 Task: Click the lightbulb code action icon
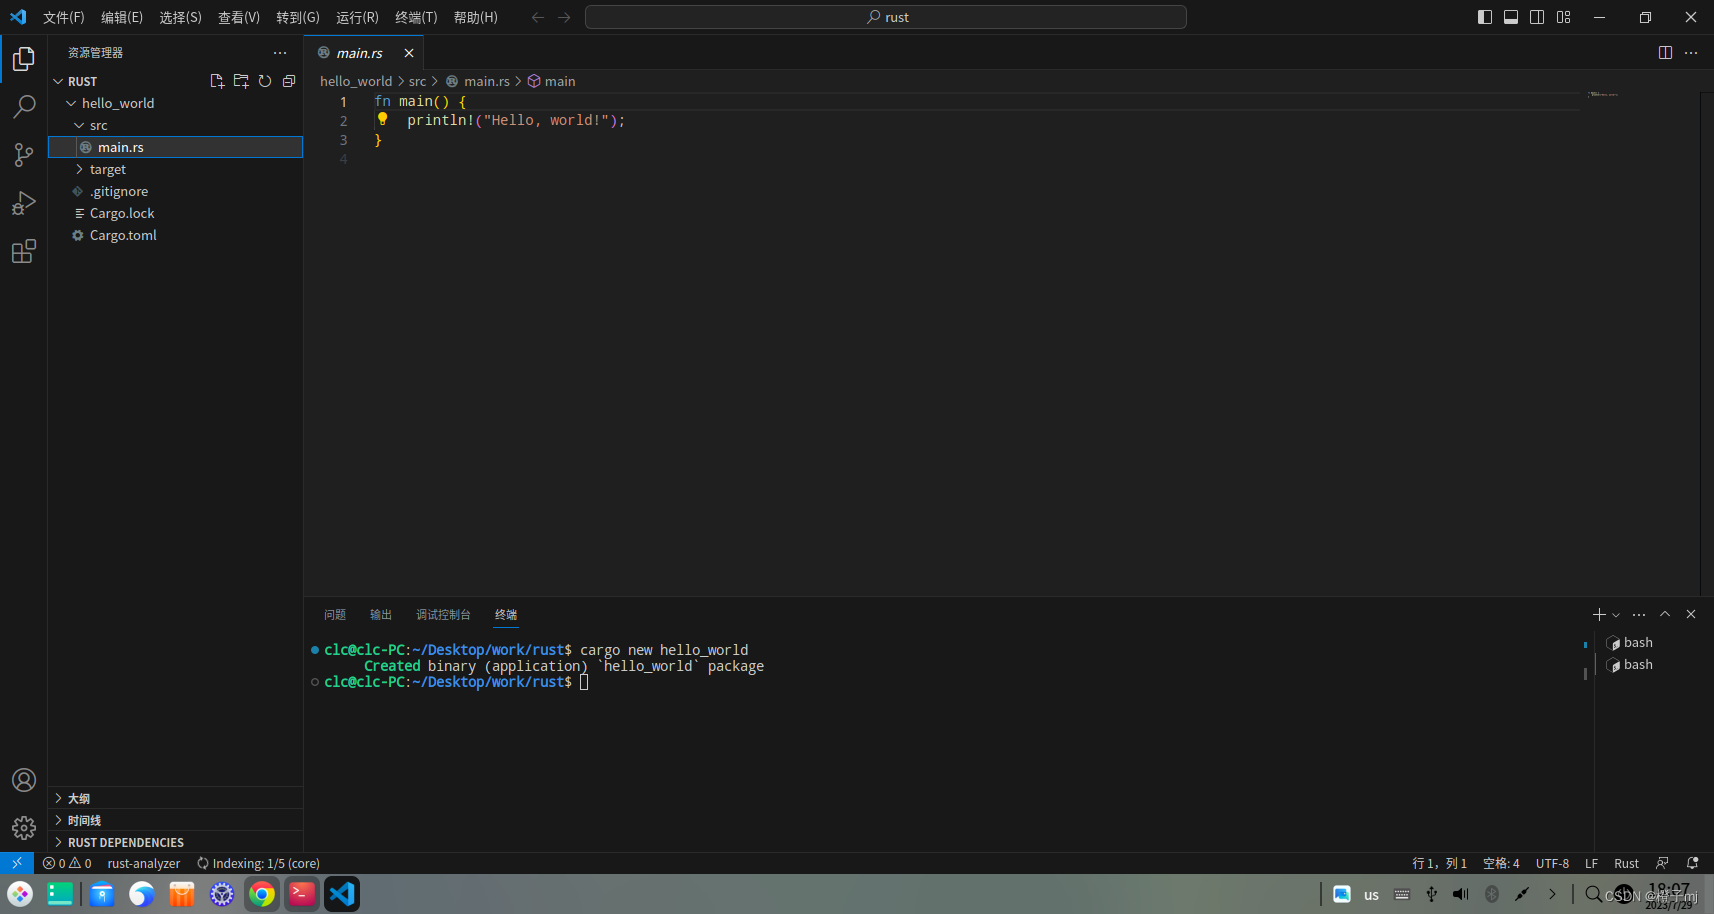(382, 119)
